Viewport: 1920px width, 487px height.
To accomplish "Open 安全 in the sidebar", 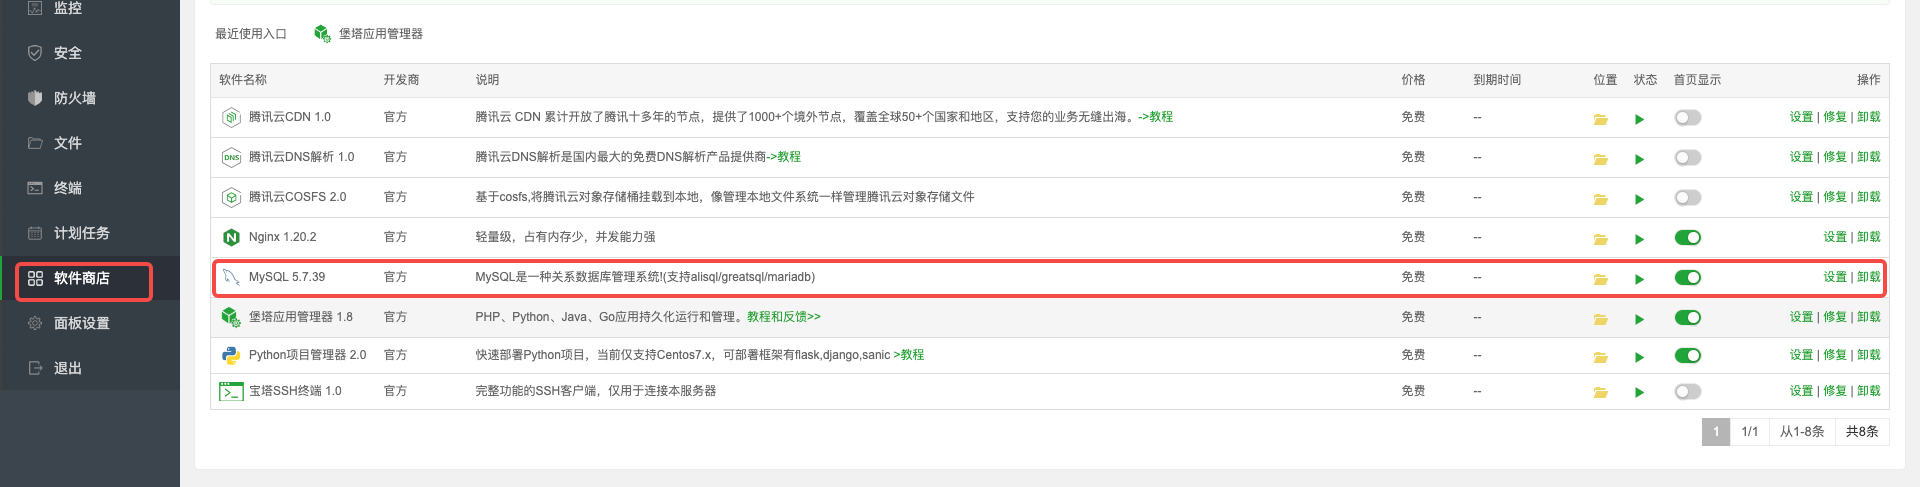I will (90, 53).
